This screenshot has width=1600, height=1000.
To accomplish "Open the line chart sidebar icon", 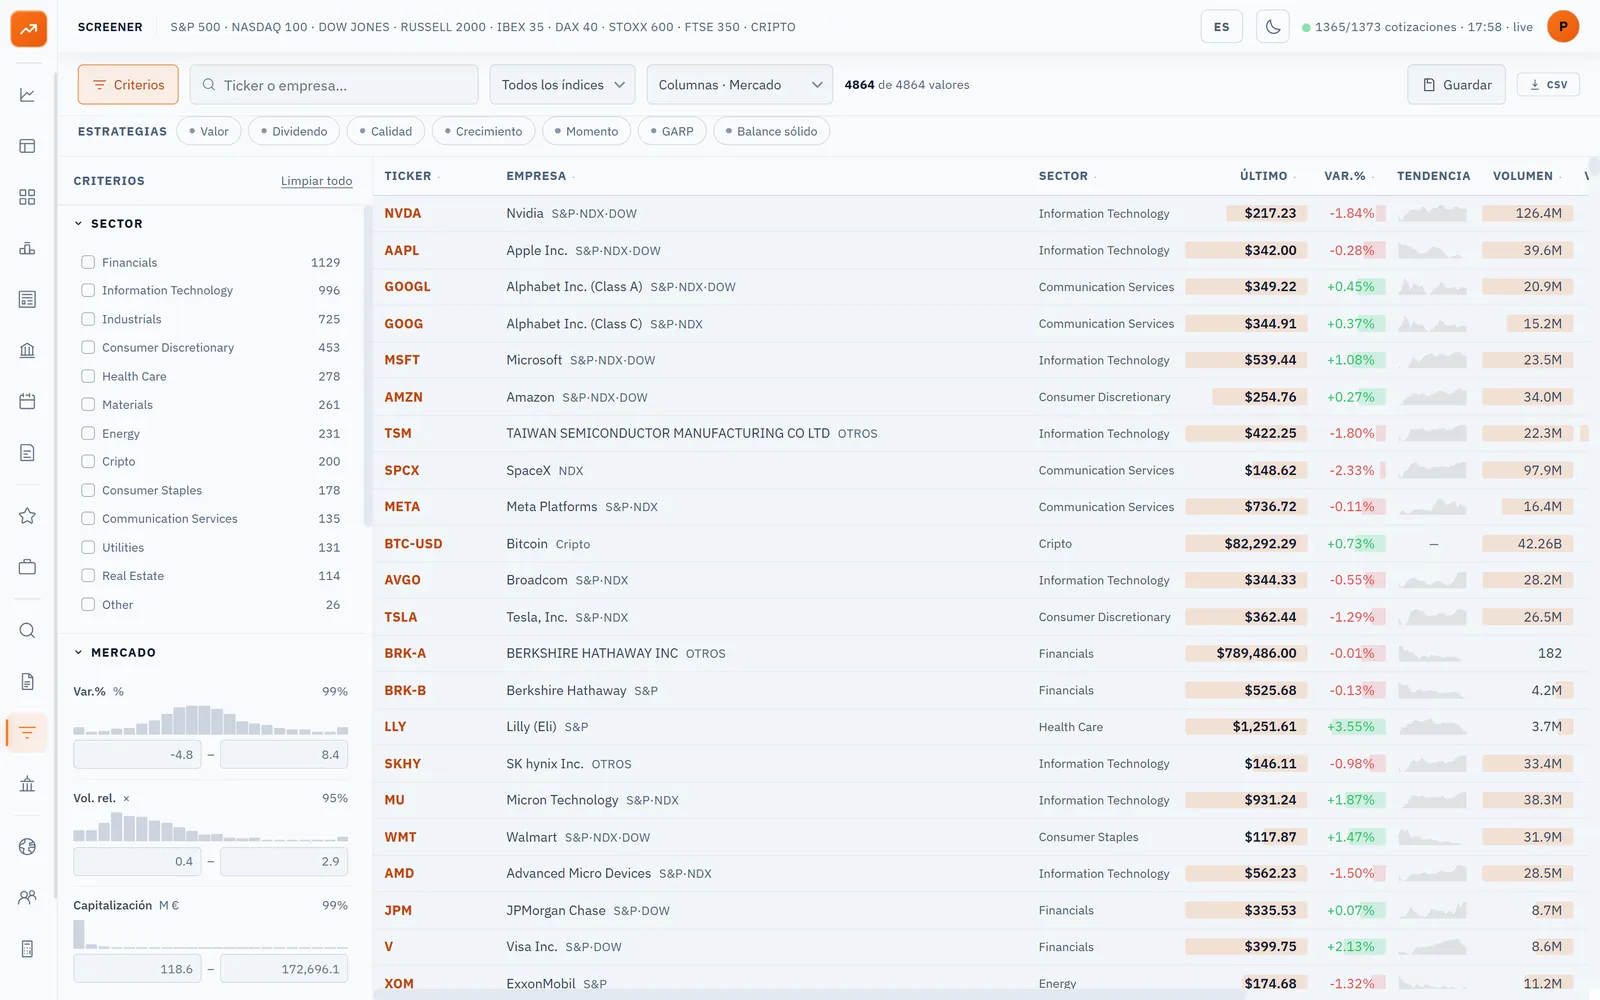I will click(x=27, y=95).
